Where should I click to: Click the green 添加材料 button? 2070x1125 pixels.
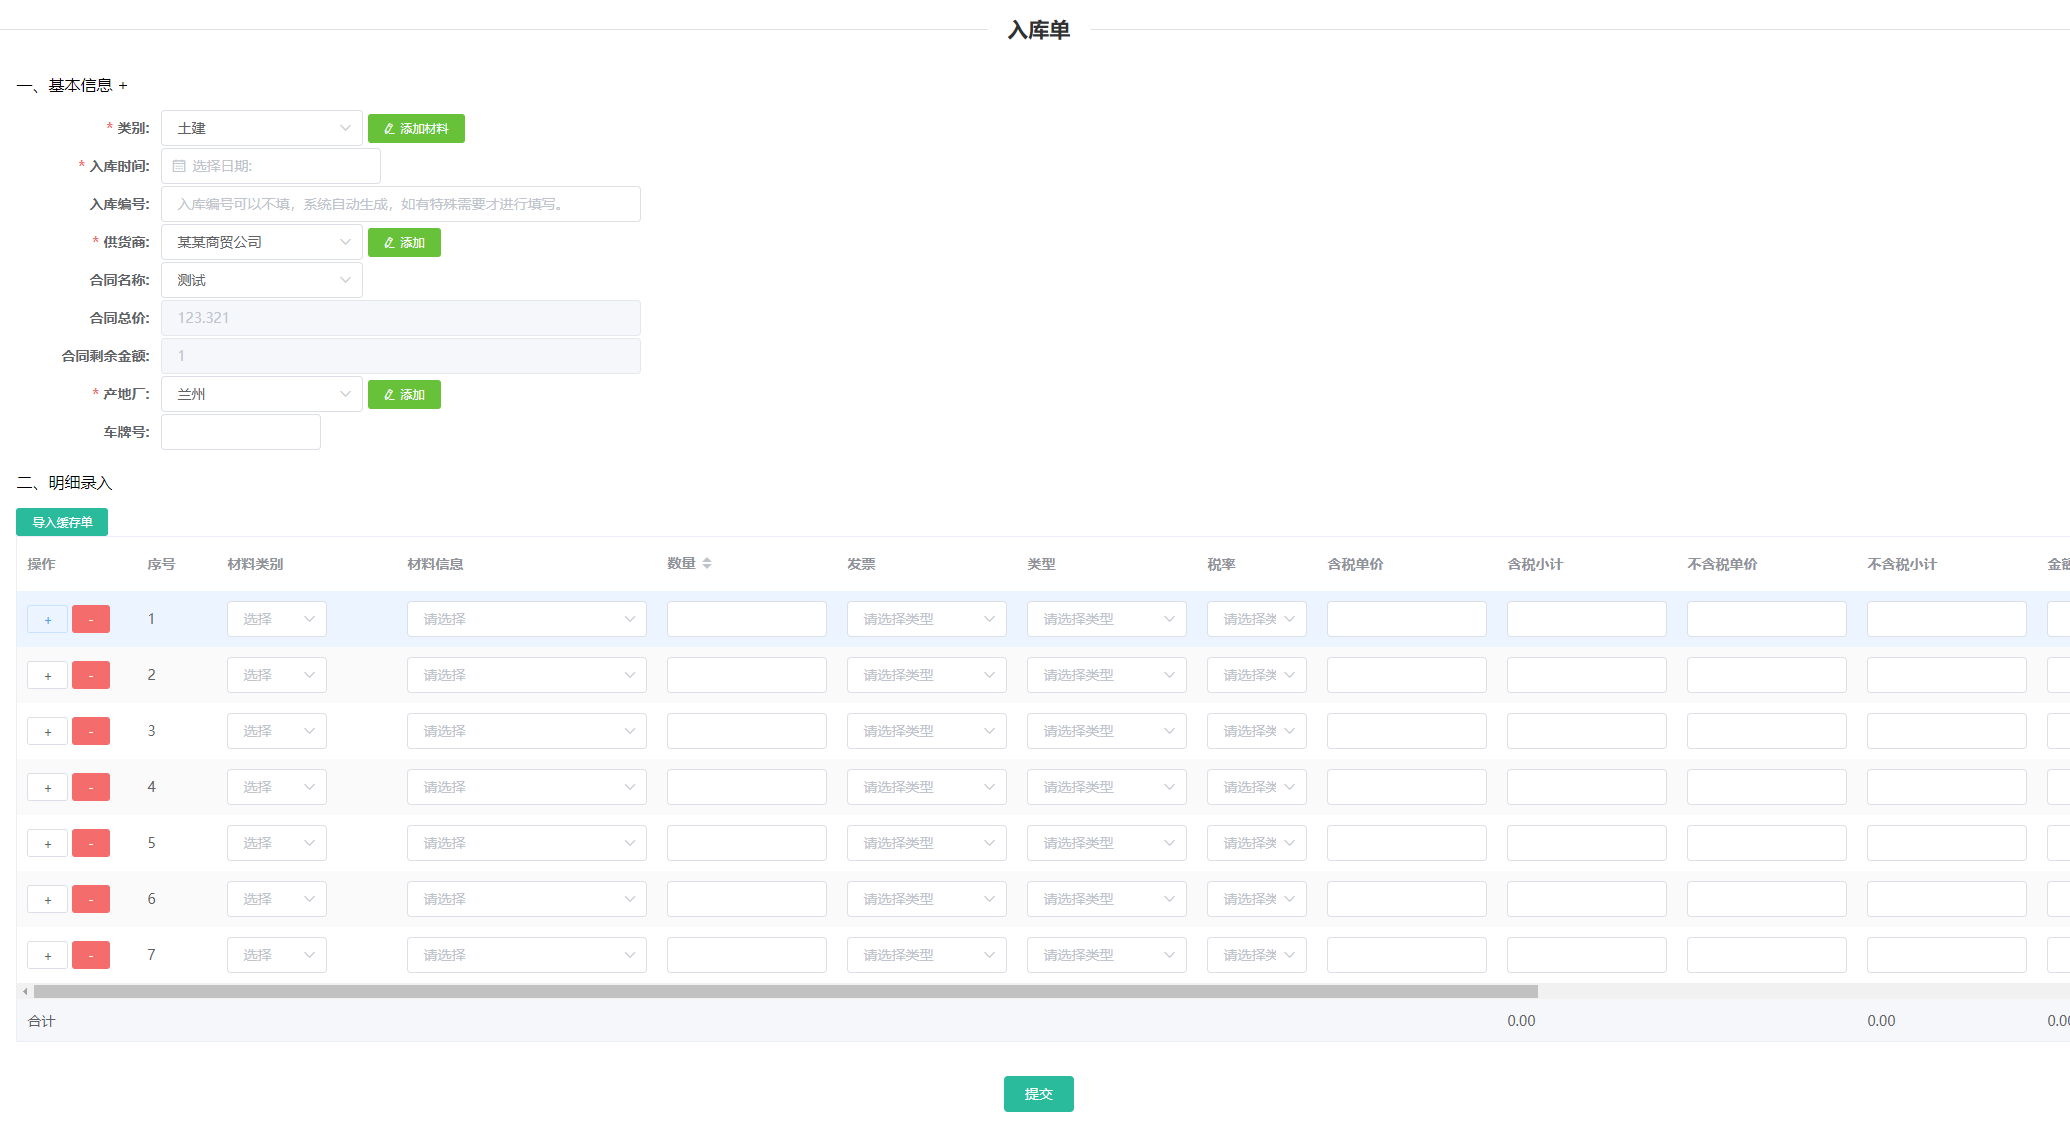[x=416, y=128]
